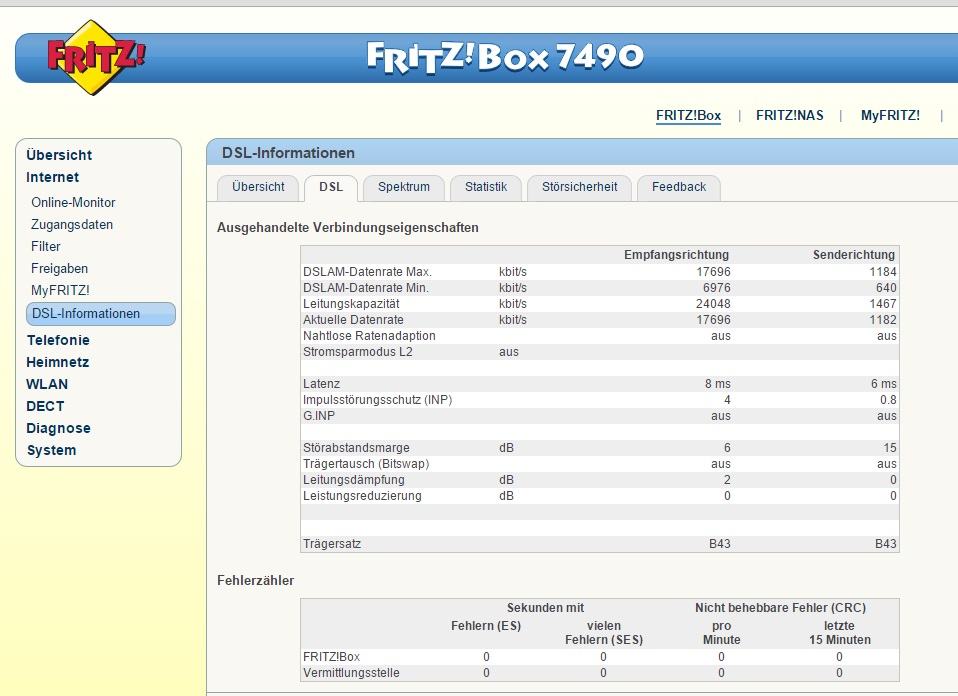Click the Aktuelle Datenrate row label
The image size is (958, 696).
[353, 320]
